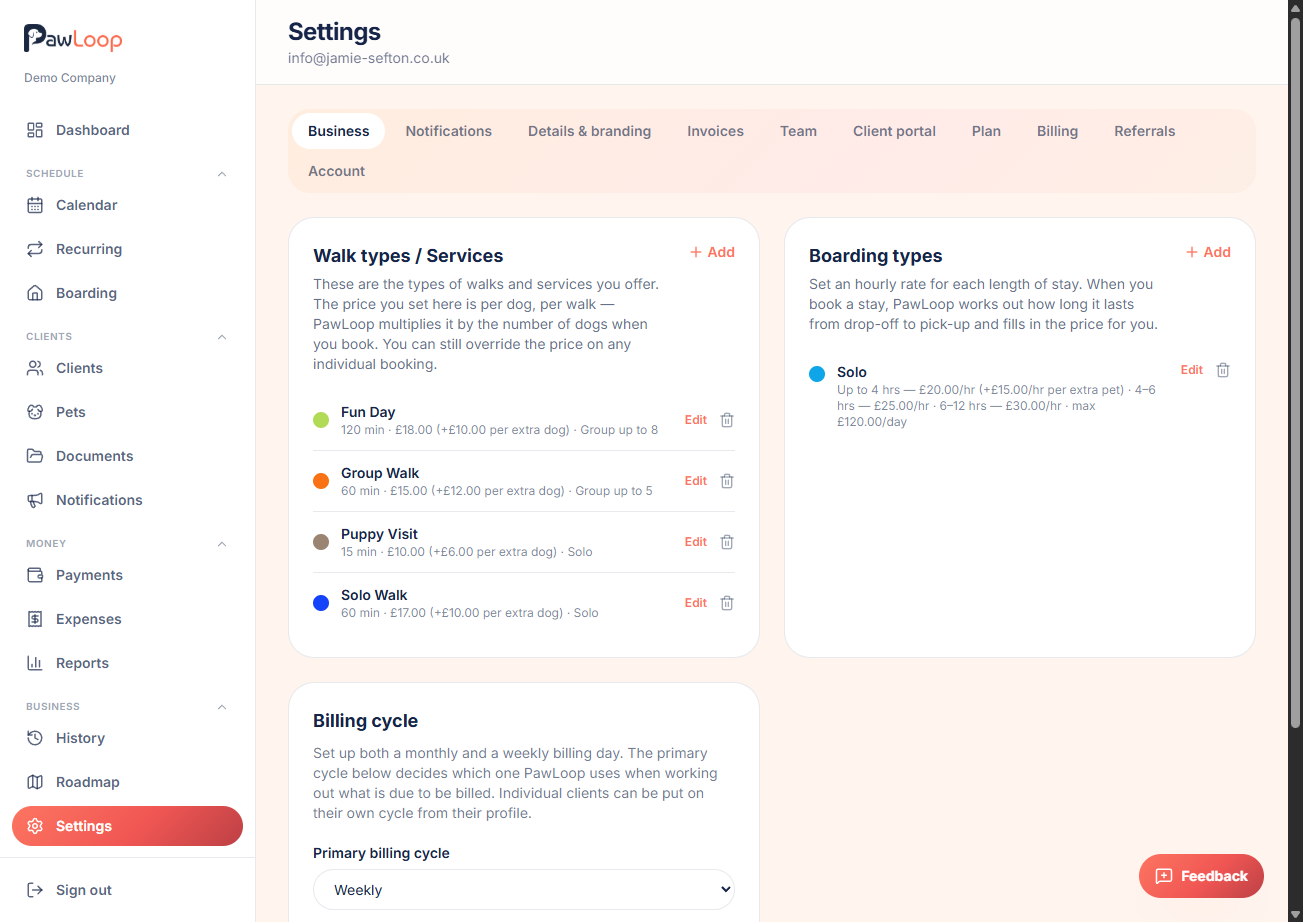
Task: Delete the Solo boarding type
Action: click(x=1223, y=370)
